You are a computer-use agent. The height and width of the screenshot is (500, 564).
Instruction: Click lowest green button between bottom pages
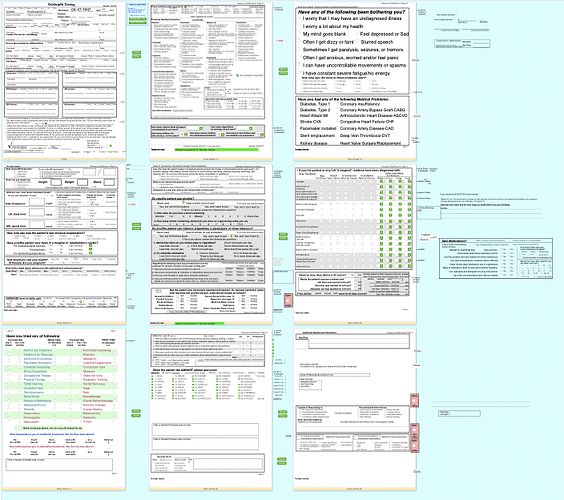pyautogui.click(x=282, y=463)
